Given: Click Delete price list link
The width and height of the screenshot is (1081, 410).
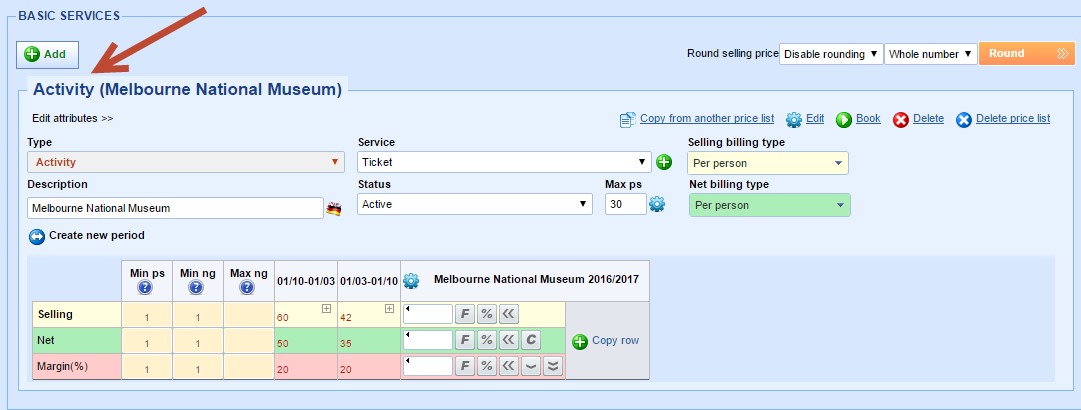Looking at the screenshot, I should pos(1013,119).
